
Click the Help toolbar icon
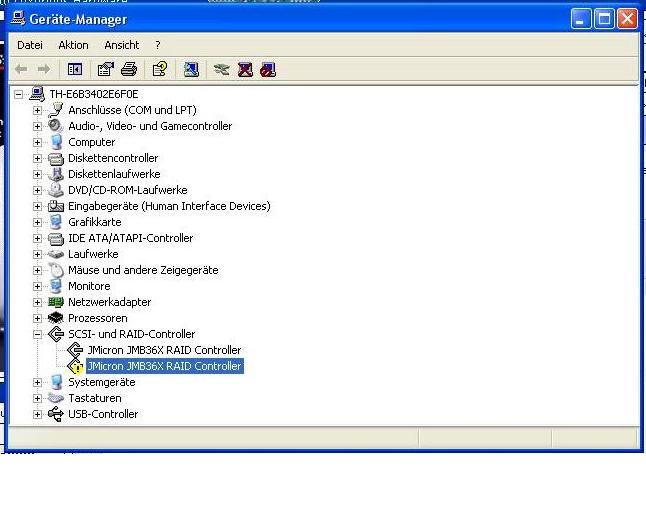coord(160,69)
